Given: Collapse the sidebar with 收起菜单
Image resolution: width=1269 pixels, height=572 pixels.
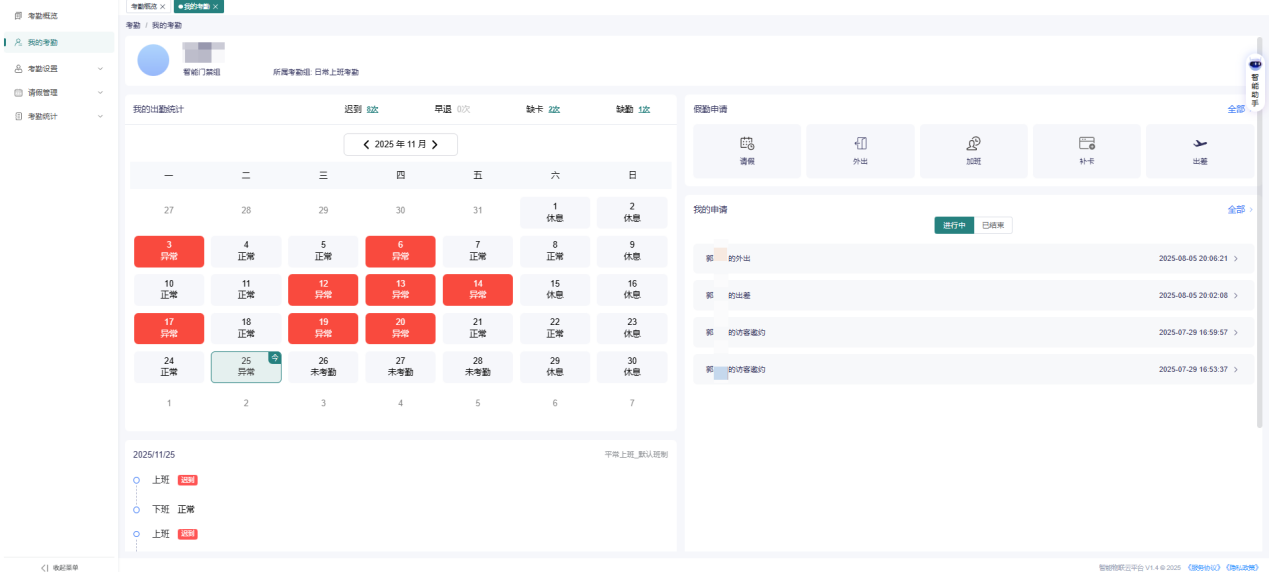Looking at the screenshot, I should (59, 567).
